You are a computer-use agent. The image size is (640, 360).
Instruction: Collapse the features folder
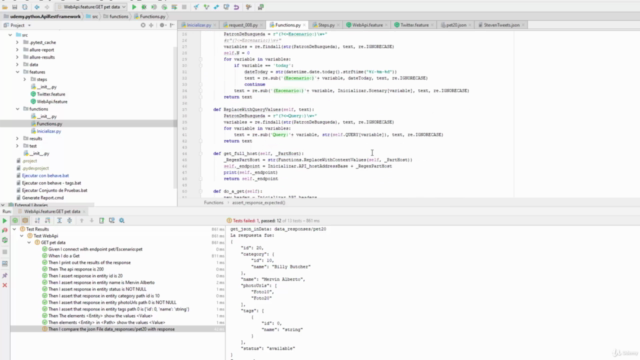[x=17, y=72]
